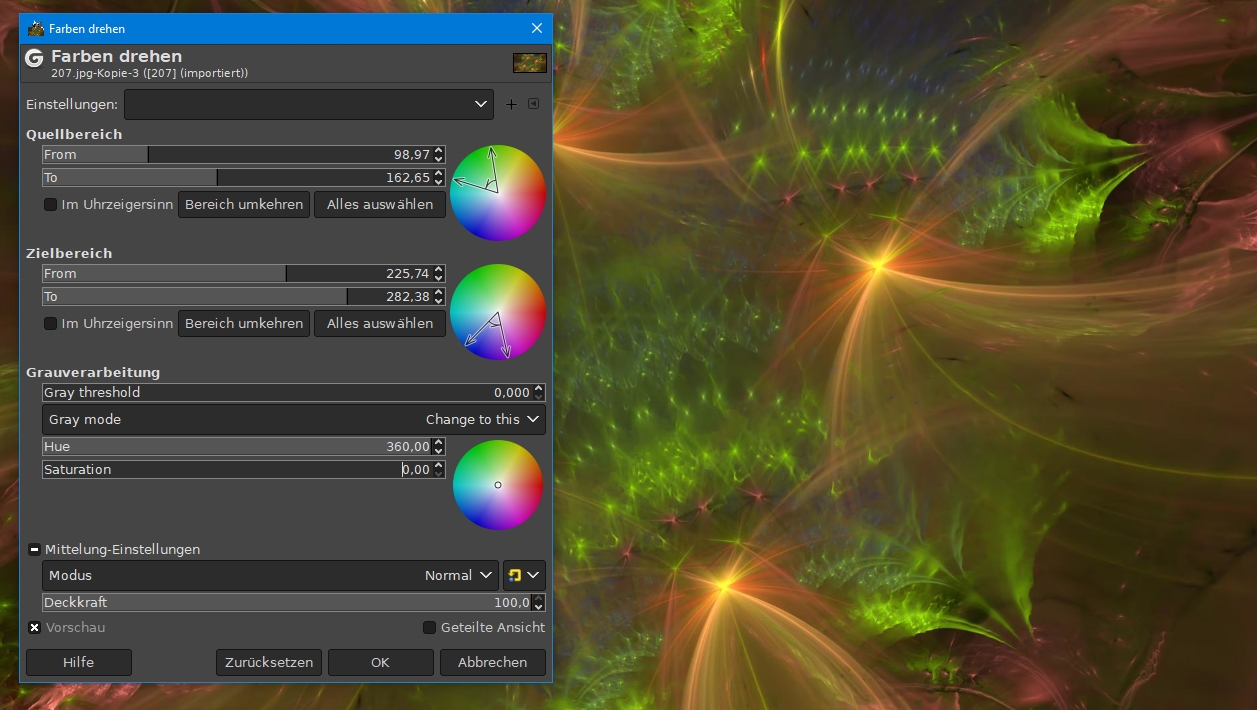
Task: Click the Quellbereich color wheel
Action: [x=497, y=193]
